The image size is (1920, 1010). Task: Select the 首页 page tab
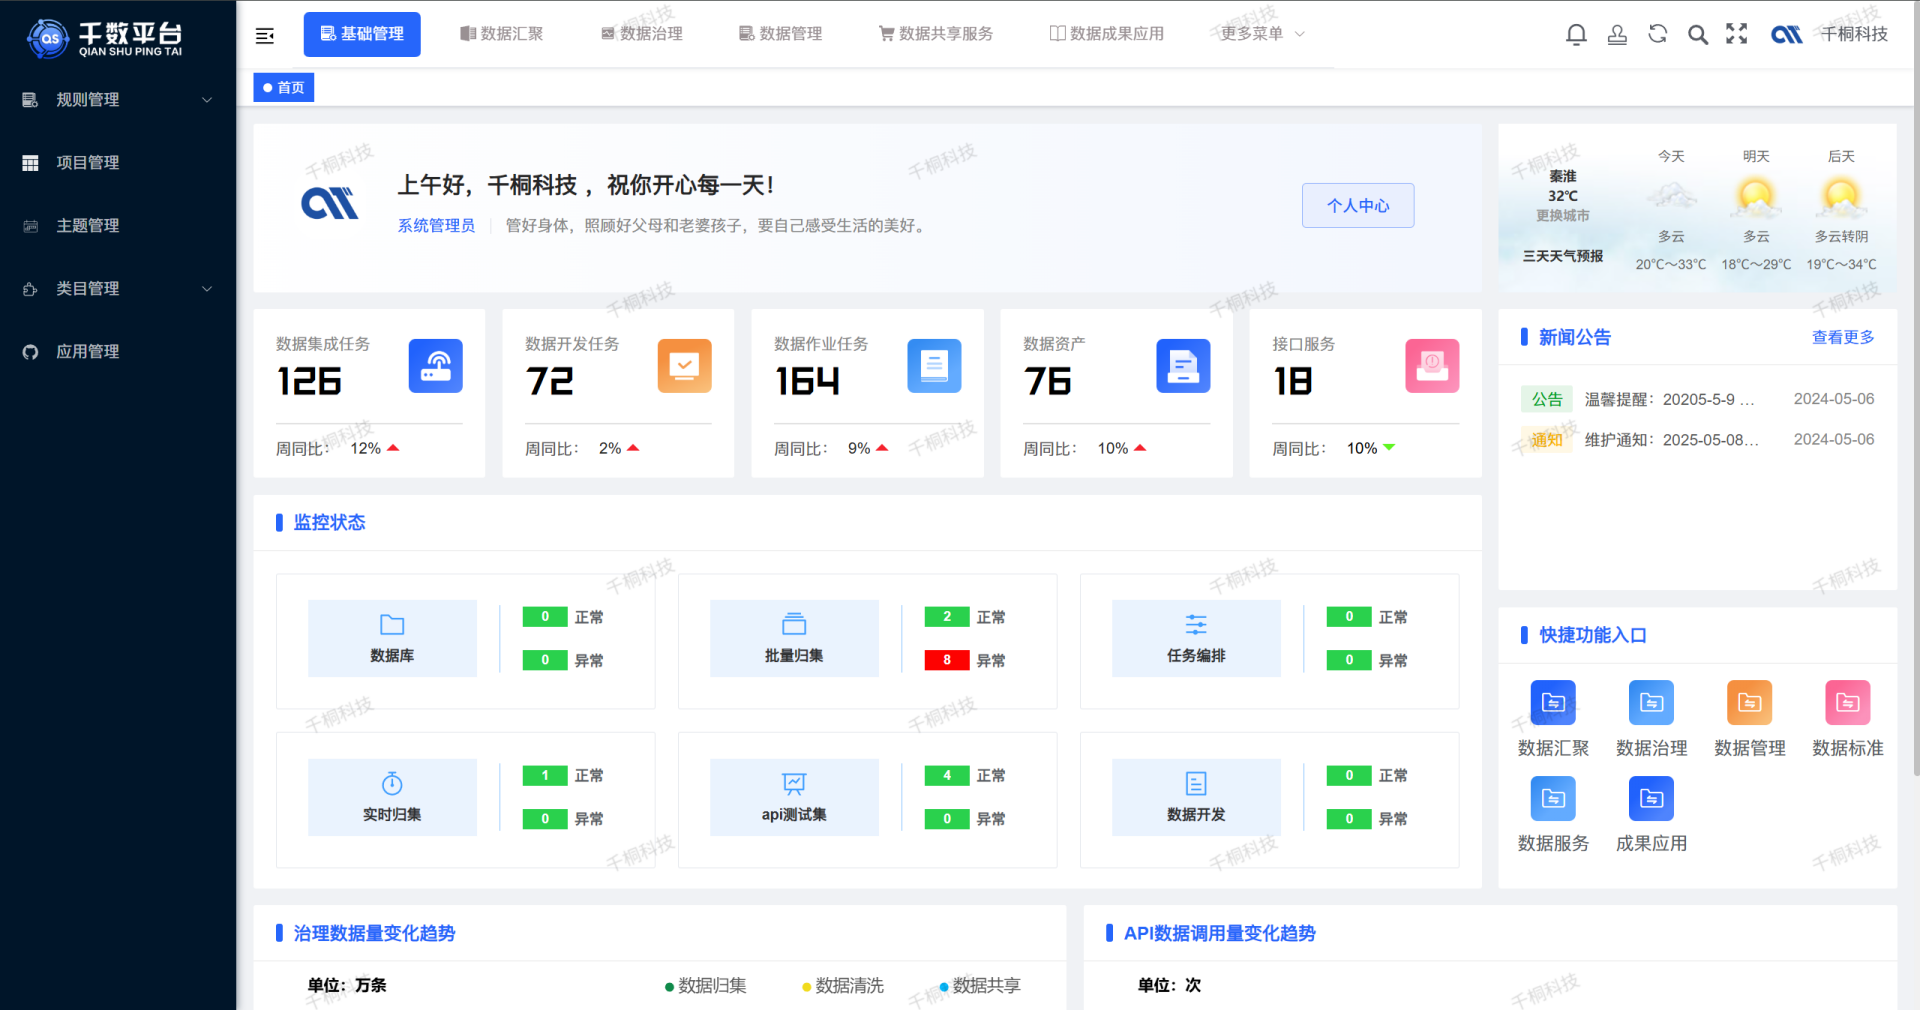284,88
